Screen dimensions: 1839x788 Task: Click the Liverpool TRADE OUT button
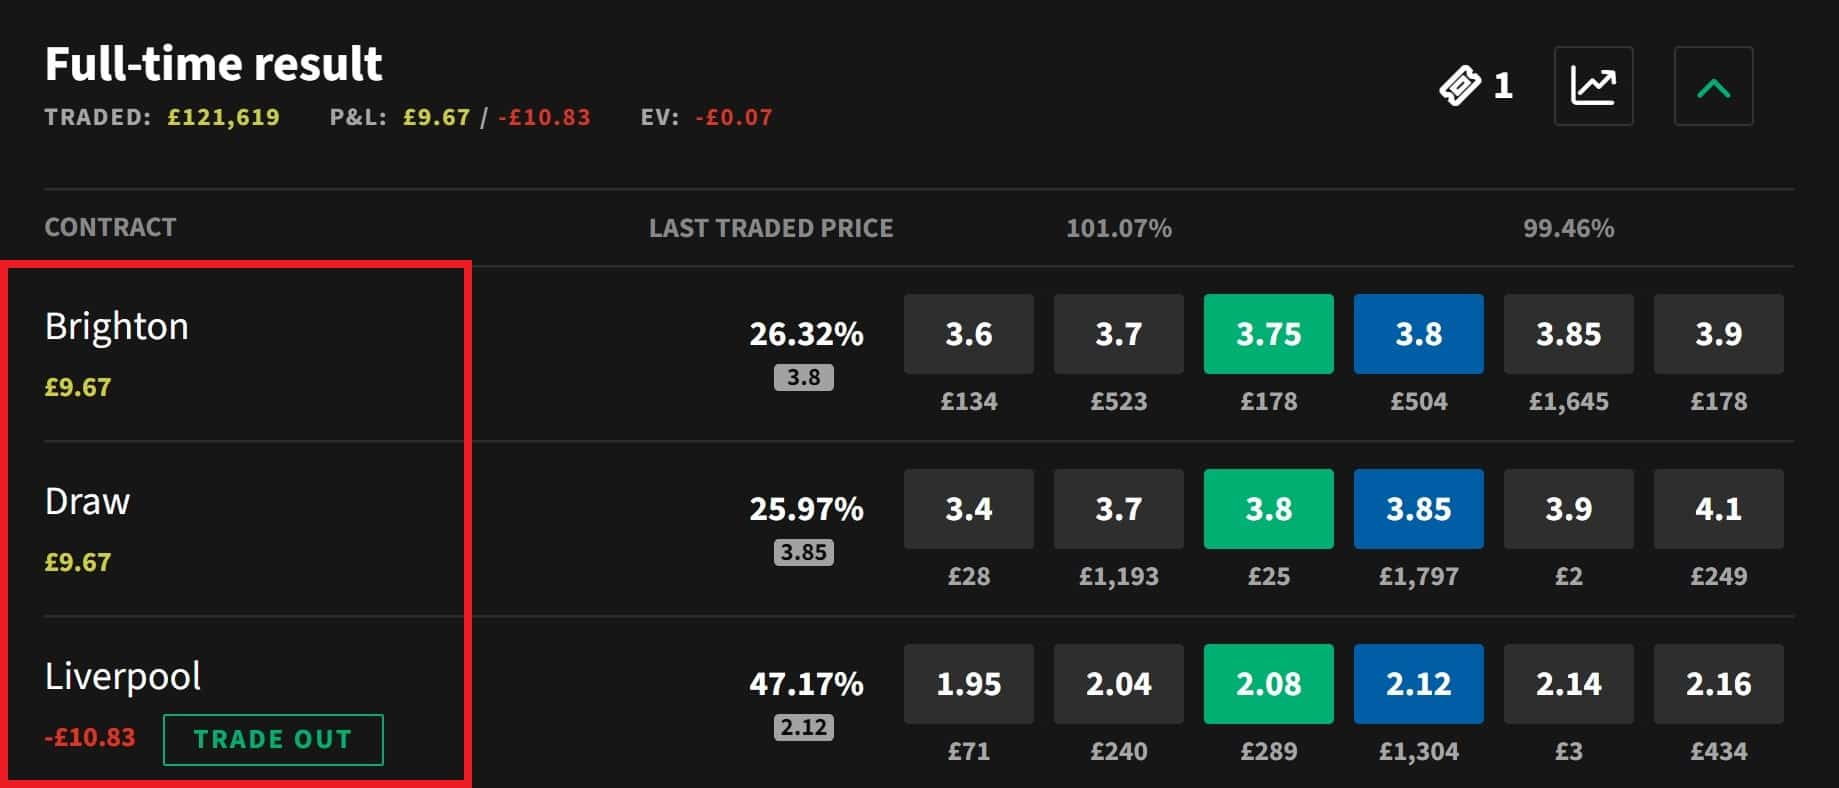273,740
